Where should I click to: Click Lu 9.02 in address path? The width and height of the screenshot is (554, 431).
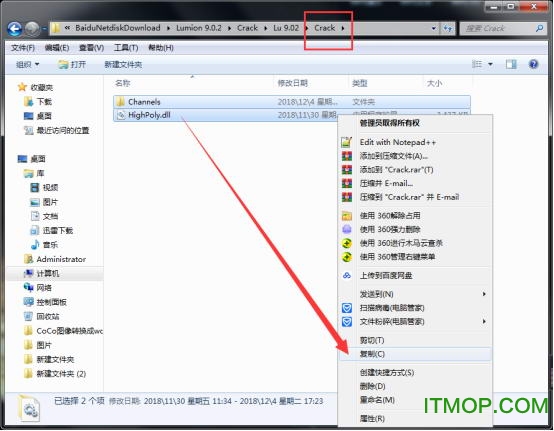tap(286, 28)
